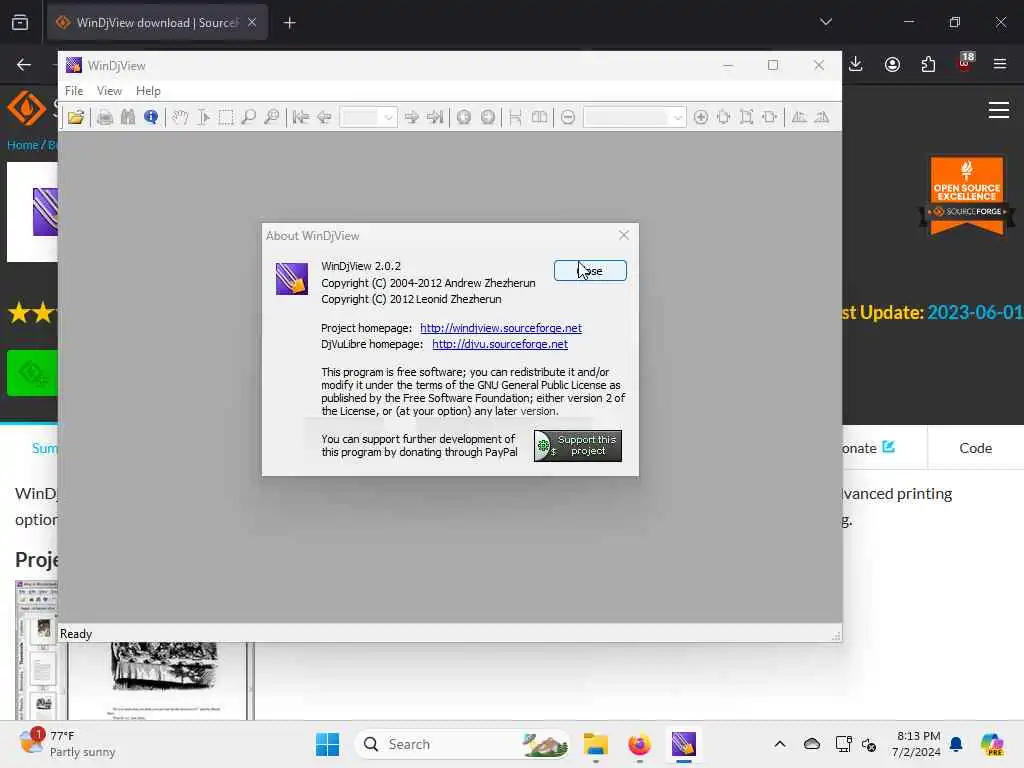Image resolution: width=1024 pixels, height=768 pixels.
Task: Click the actual size zoom icon
Action: pos(724,118)
